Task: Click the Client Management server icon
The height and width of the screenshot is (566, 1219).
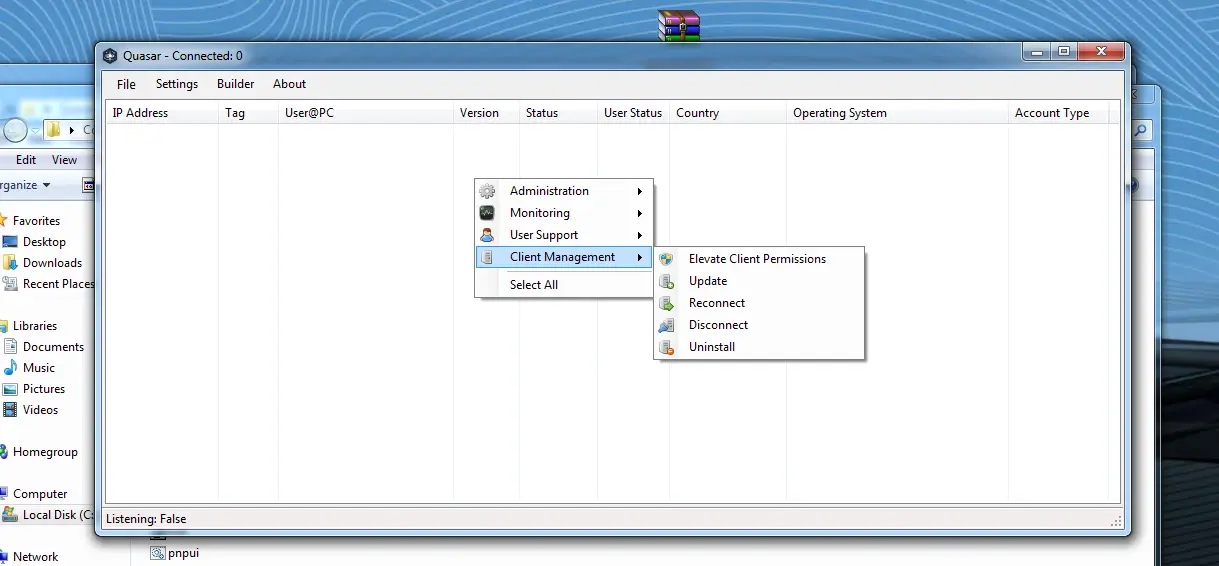Action: pos(487,257)
